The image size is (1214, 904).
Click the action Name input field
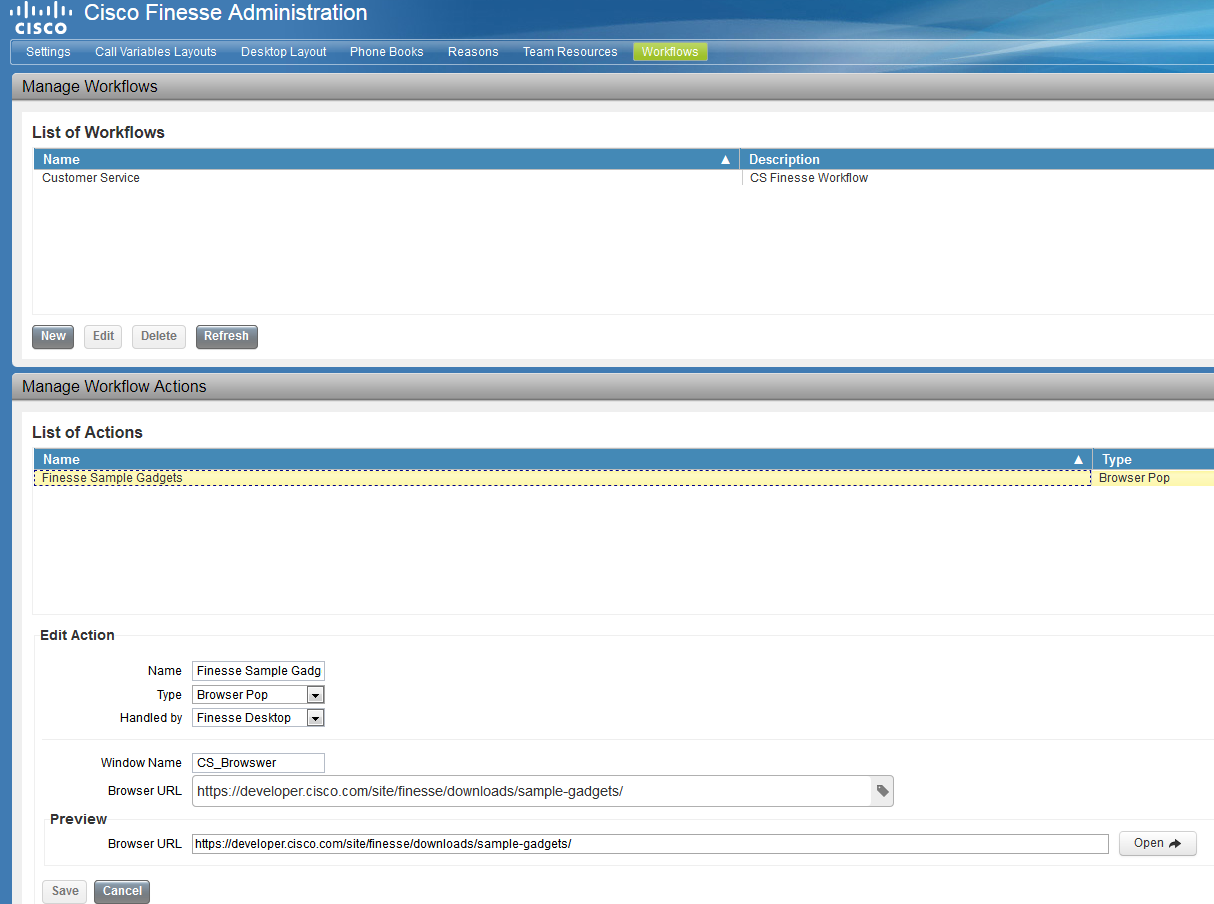coord(258,671)
